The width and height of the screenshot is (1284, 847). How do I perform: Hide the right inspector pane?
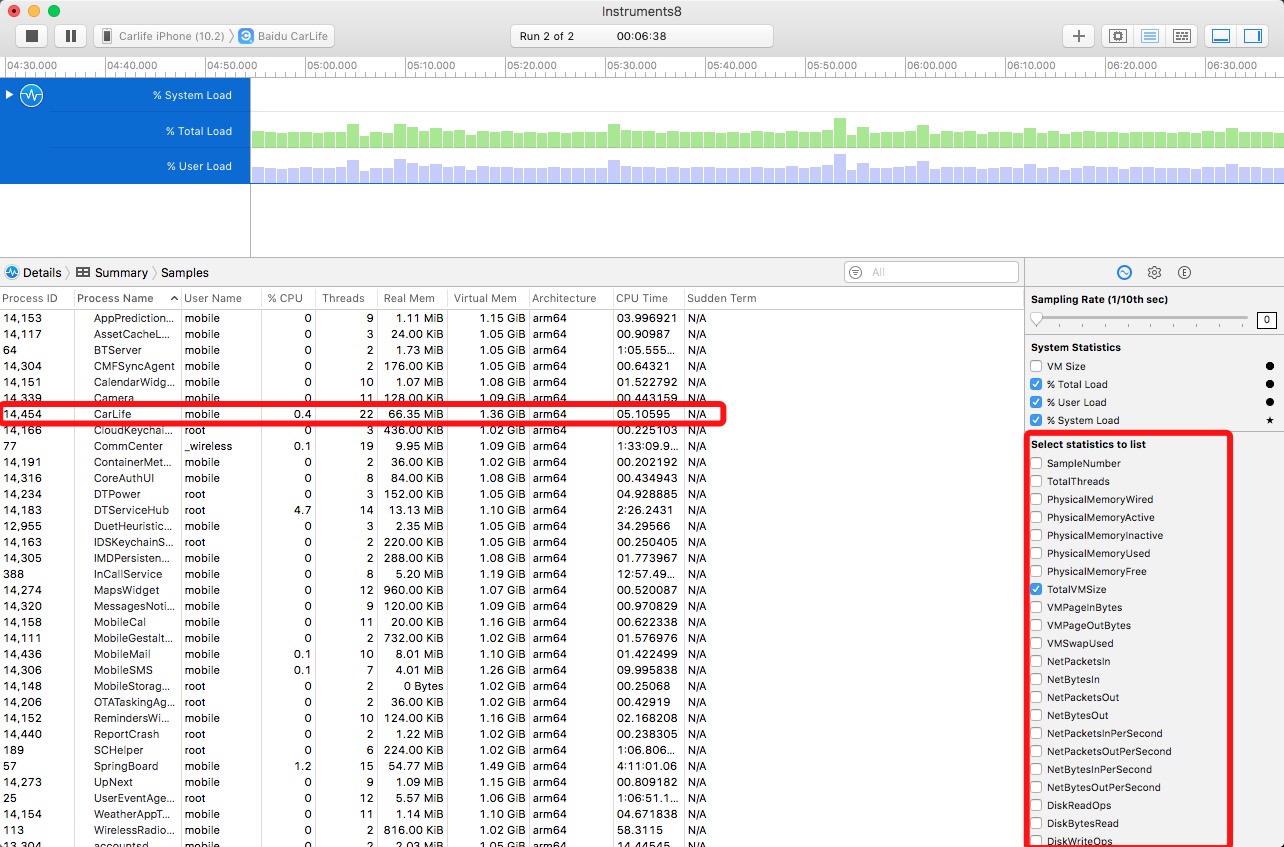tap(1252, 36)
